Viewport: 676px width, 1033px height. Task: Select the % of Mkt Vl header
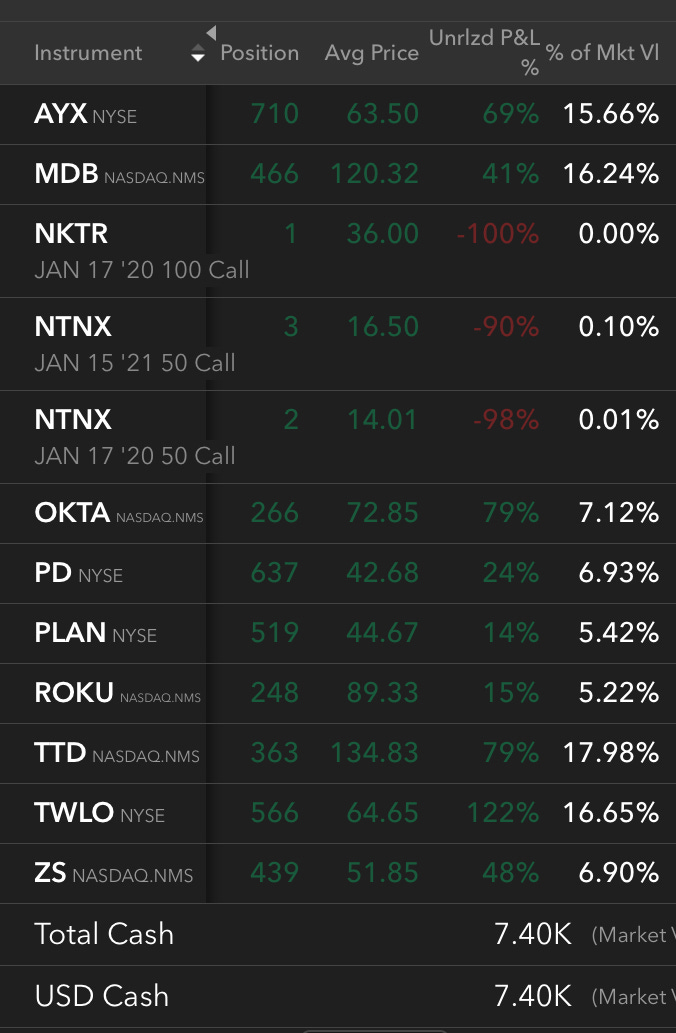click(602, 53)
